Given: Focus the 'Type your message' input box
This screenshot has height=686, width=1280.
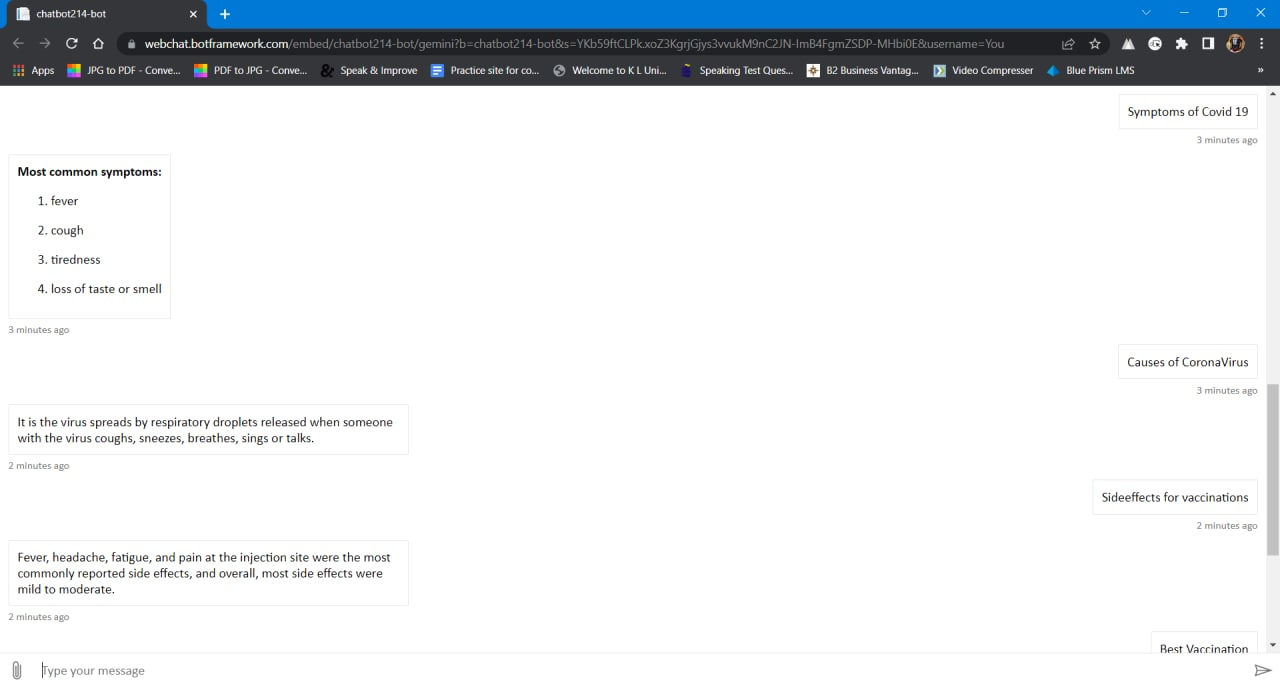Looking at the screenshot, I should coord(640,670).
